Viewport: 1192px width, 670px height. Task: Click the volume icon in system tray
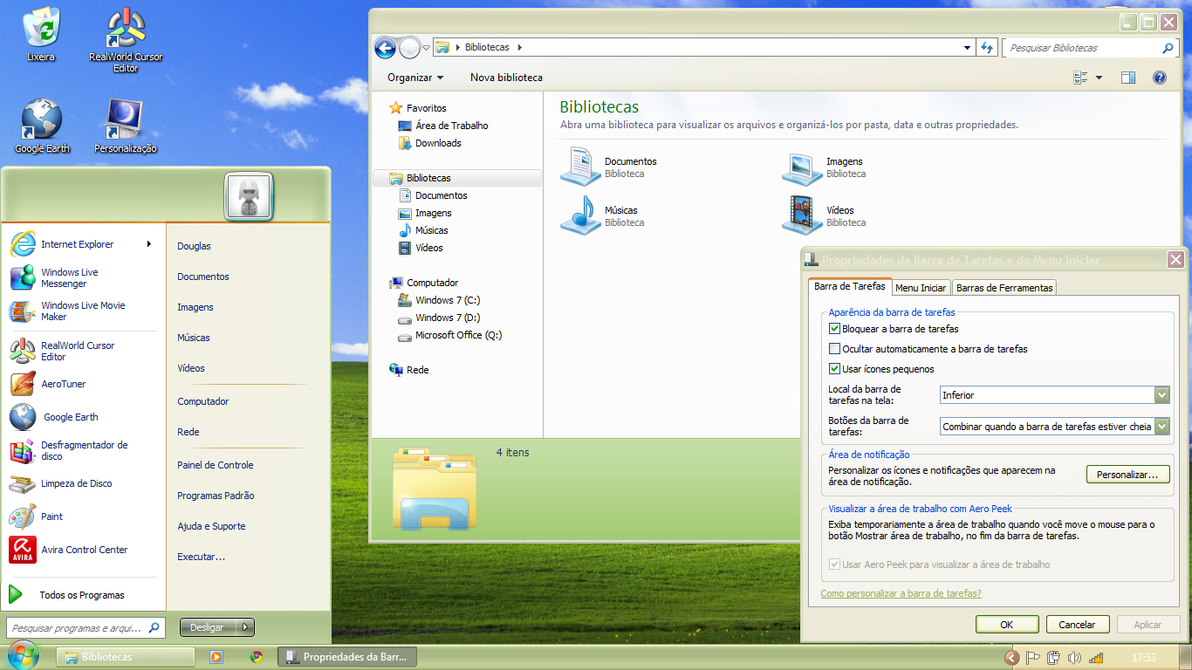pos(1074,658)
